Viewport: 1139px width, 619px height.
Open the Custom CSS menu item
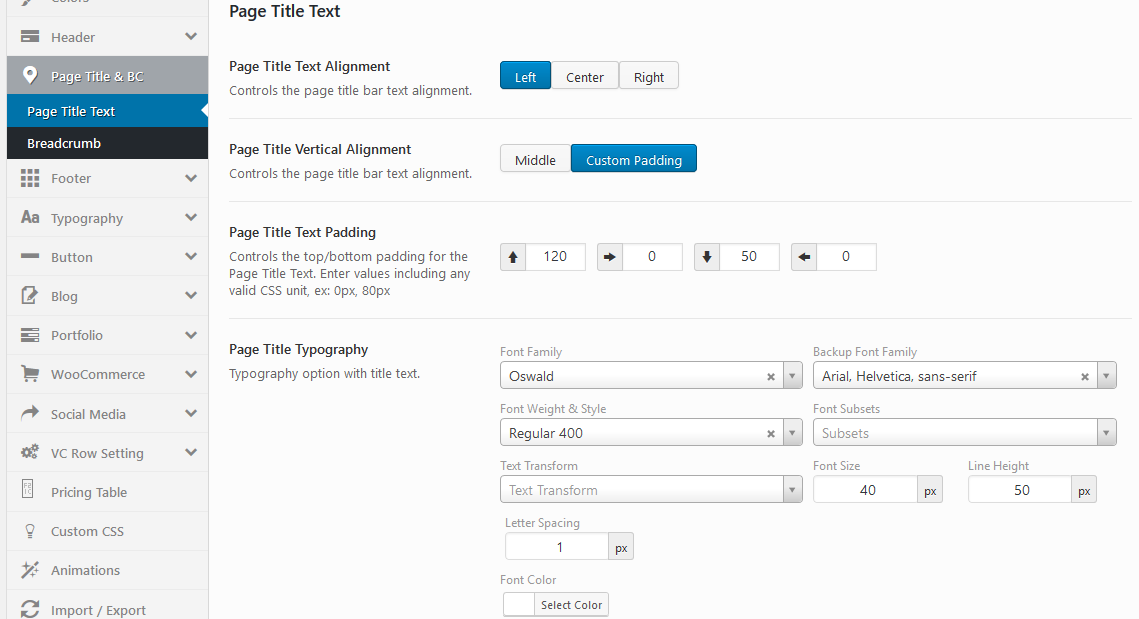point(108,531)
